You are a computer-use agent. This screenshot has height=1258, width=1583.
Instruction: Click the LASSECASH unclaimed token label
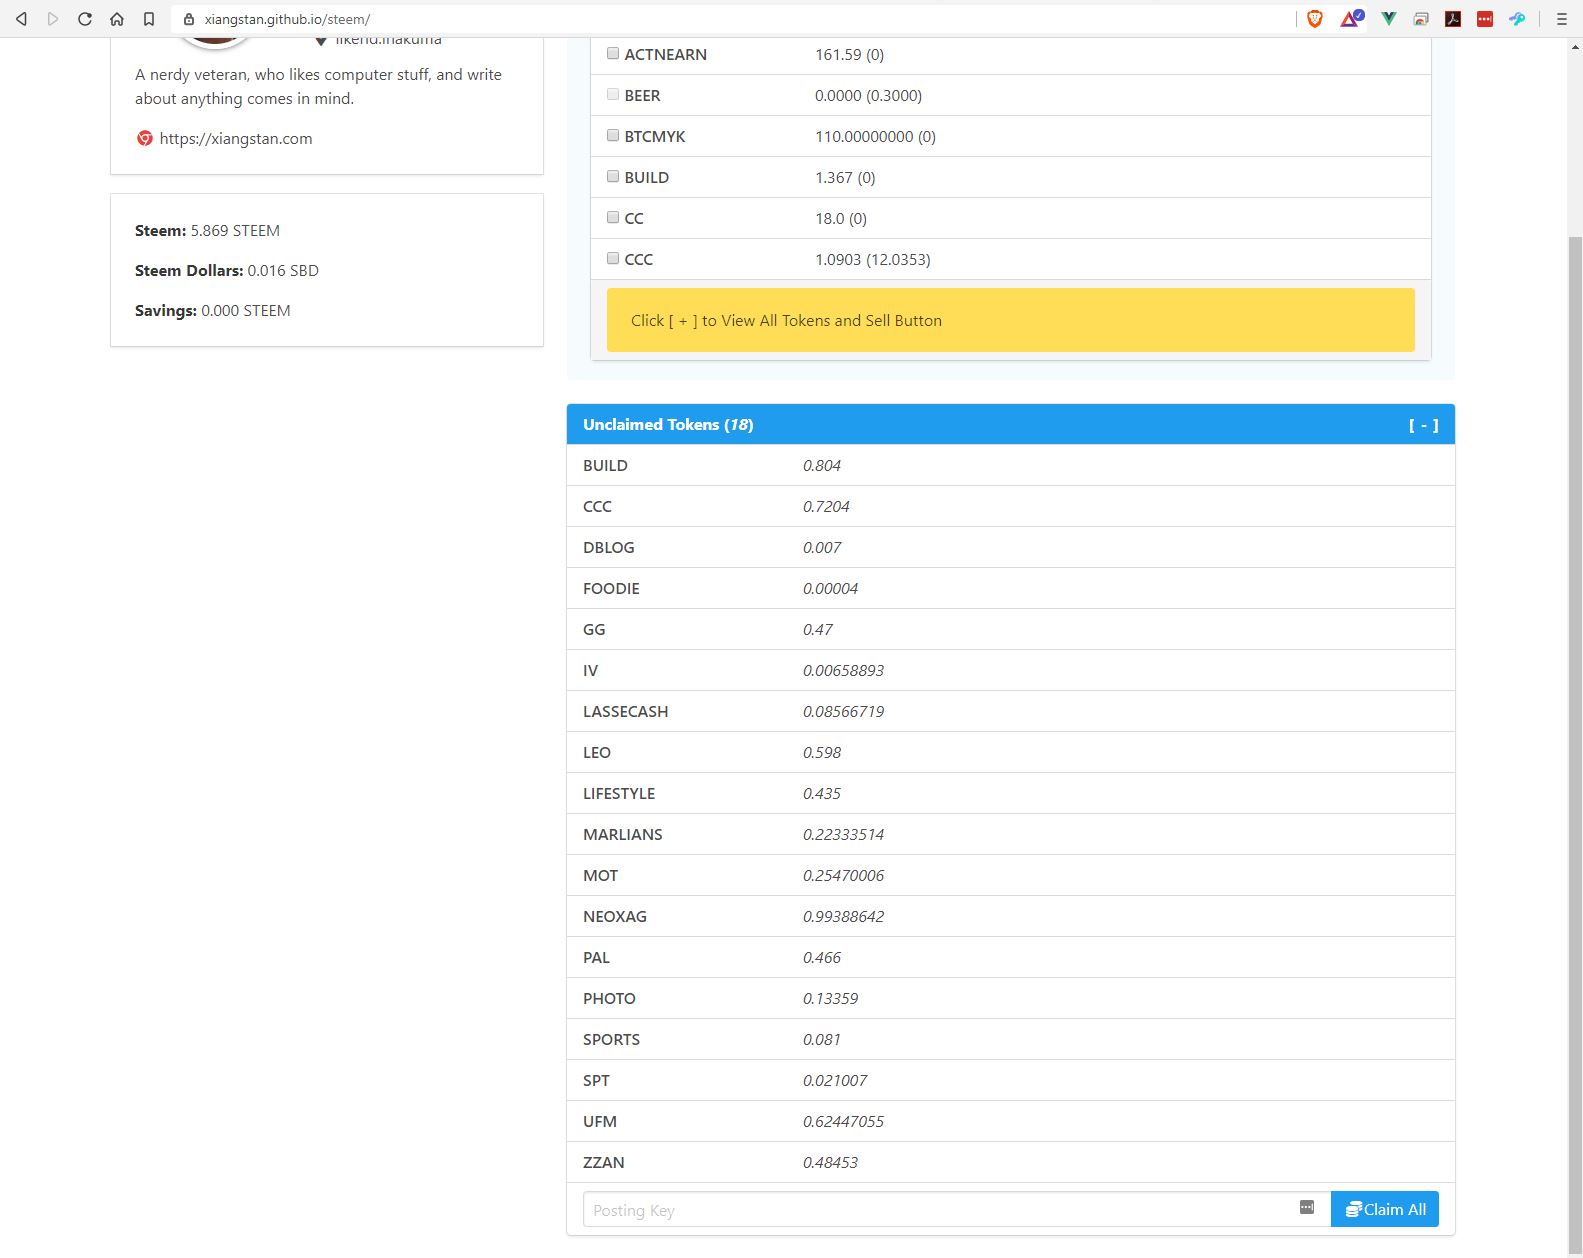pyautogui.click(x=625, y=711)
